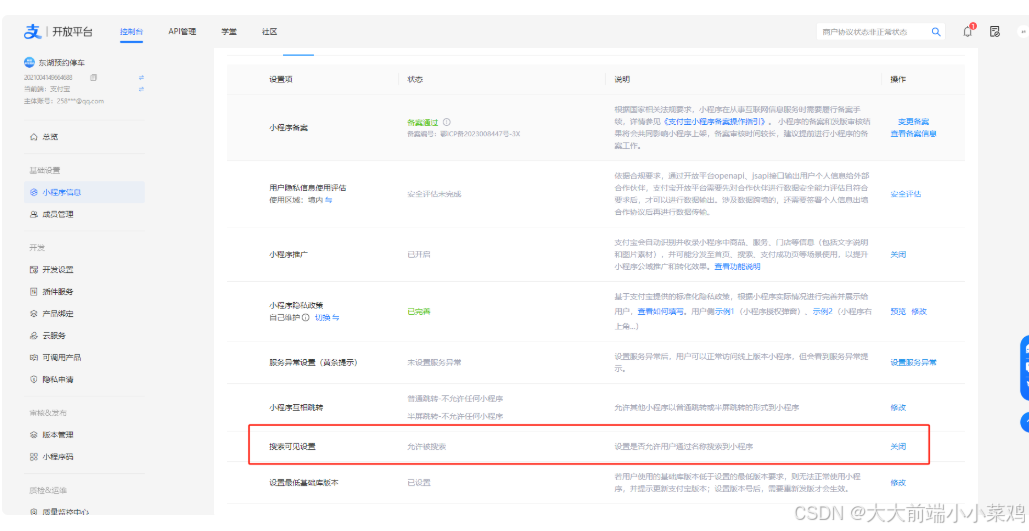The width and height of the screenshot is (1029, 531).
Task: Select 小程序信息 in the sidebar
Action: 84,192
